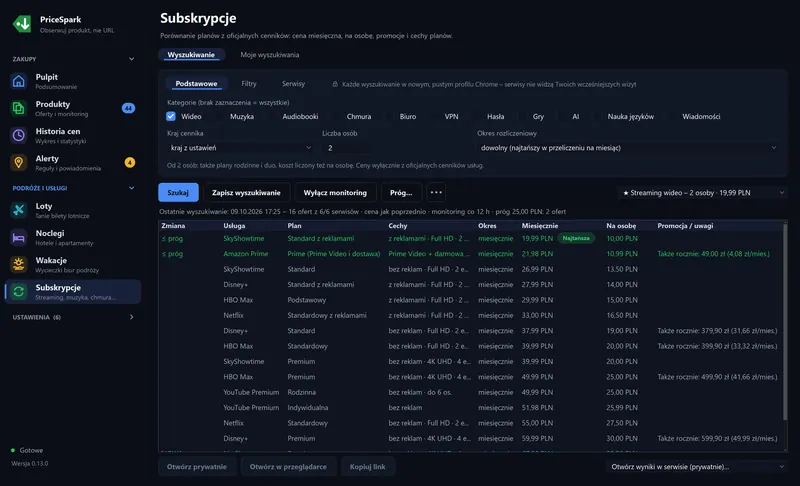
Task: Select the Amazon Prime row
Action: (x=470, y=253)
